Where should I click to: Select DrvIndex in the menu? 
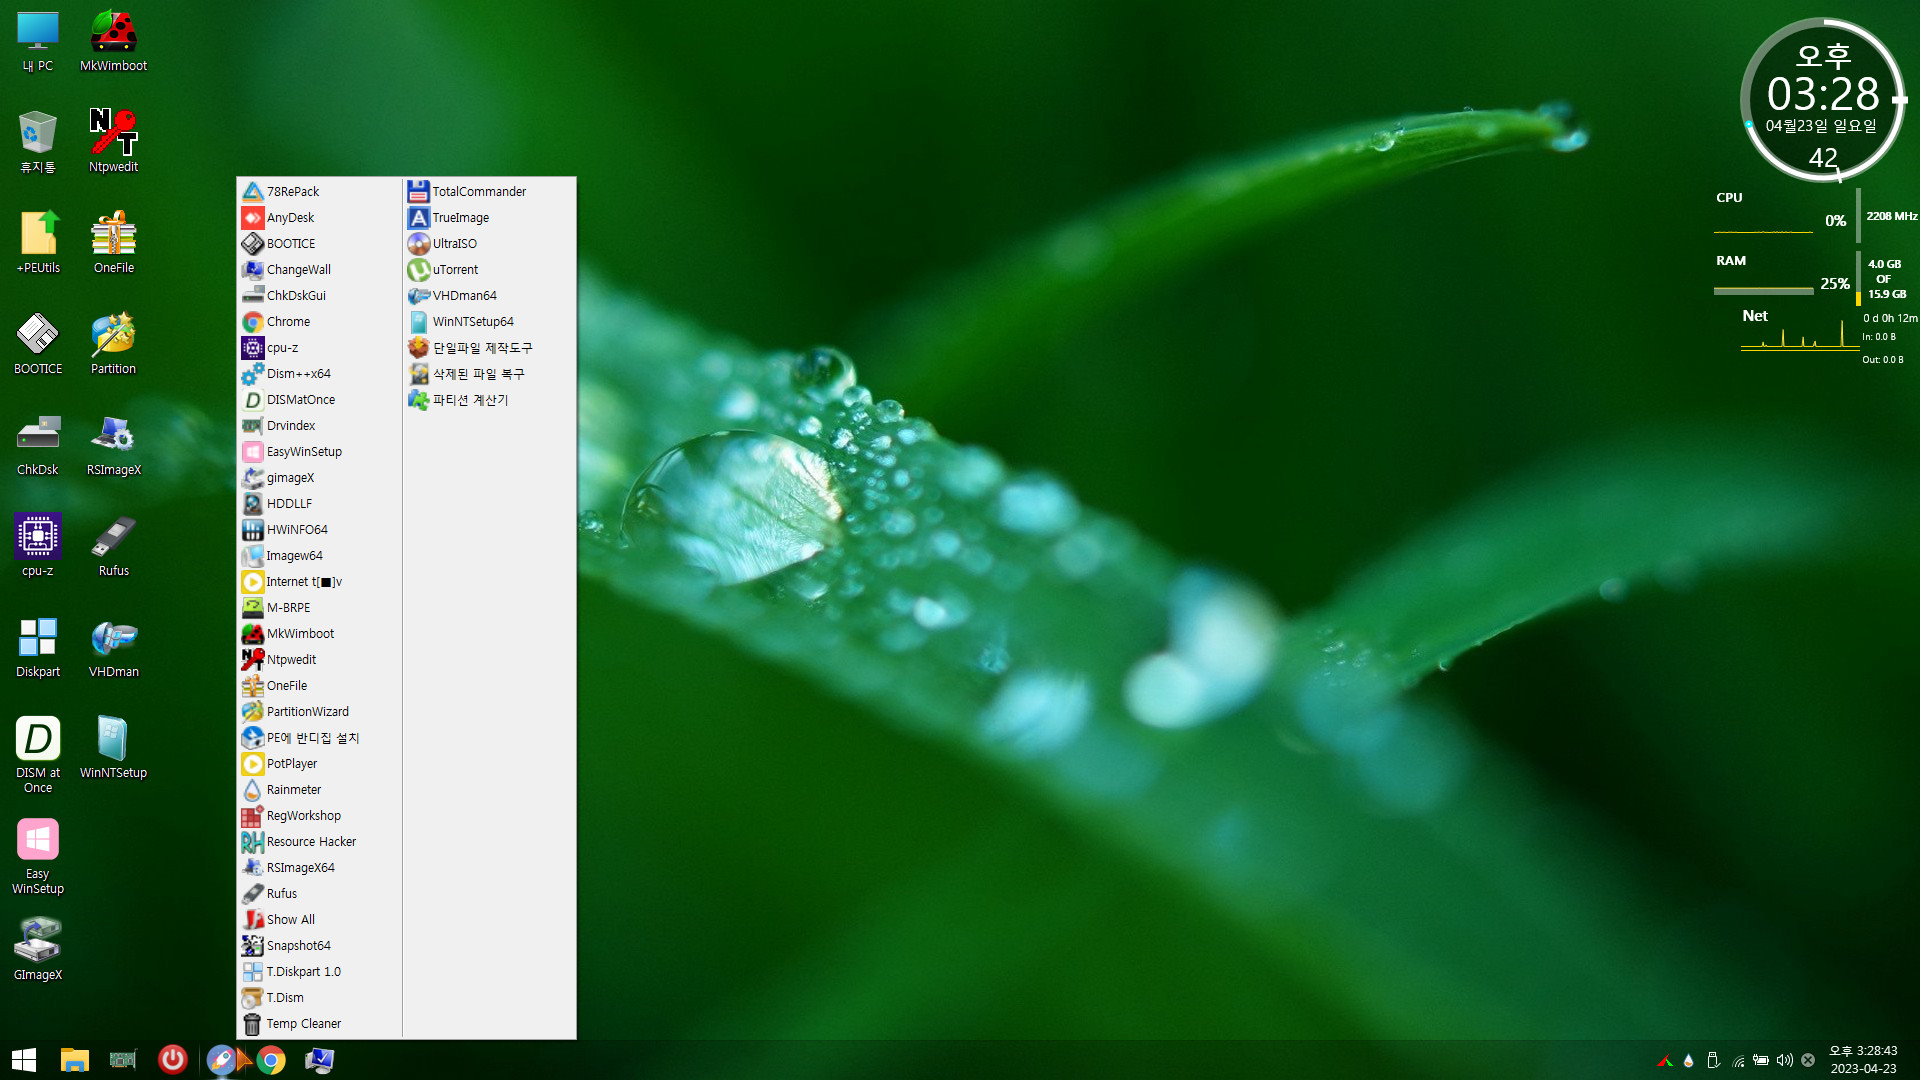coord(319,425)
